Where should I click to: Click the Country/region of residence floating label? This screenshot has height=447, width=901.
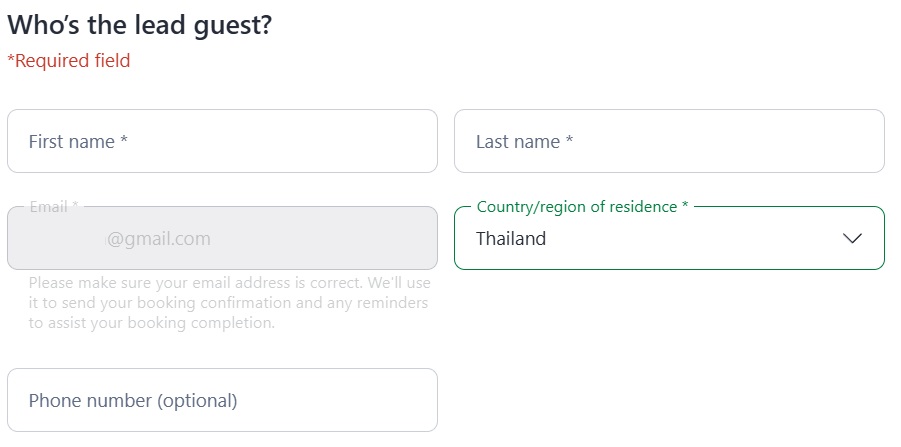coord(577,207)
